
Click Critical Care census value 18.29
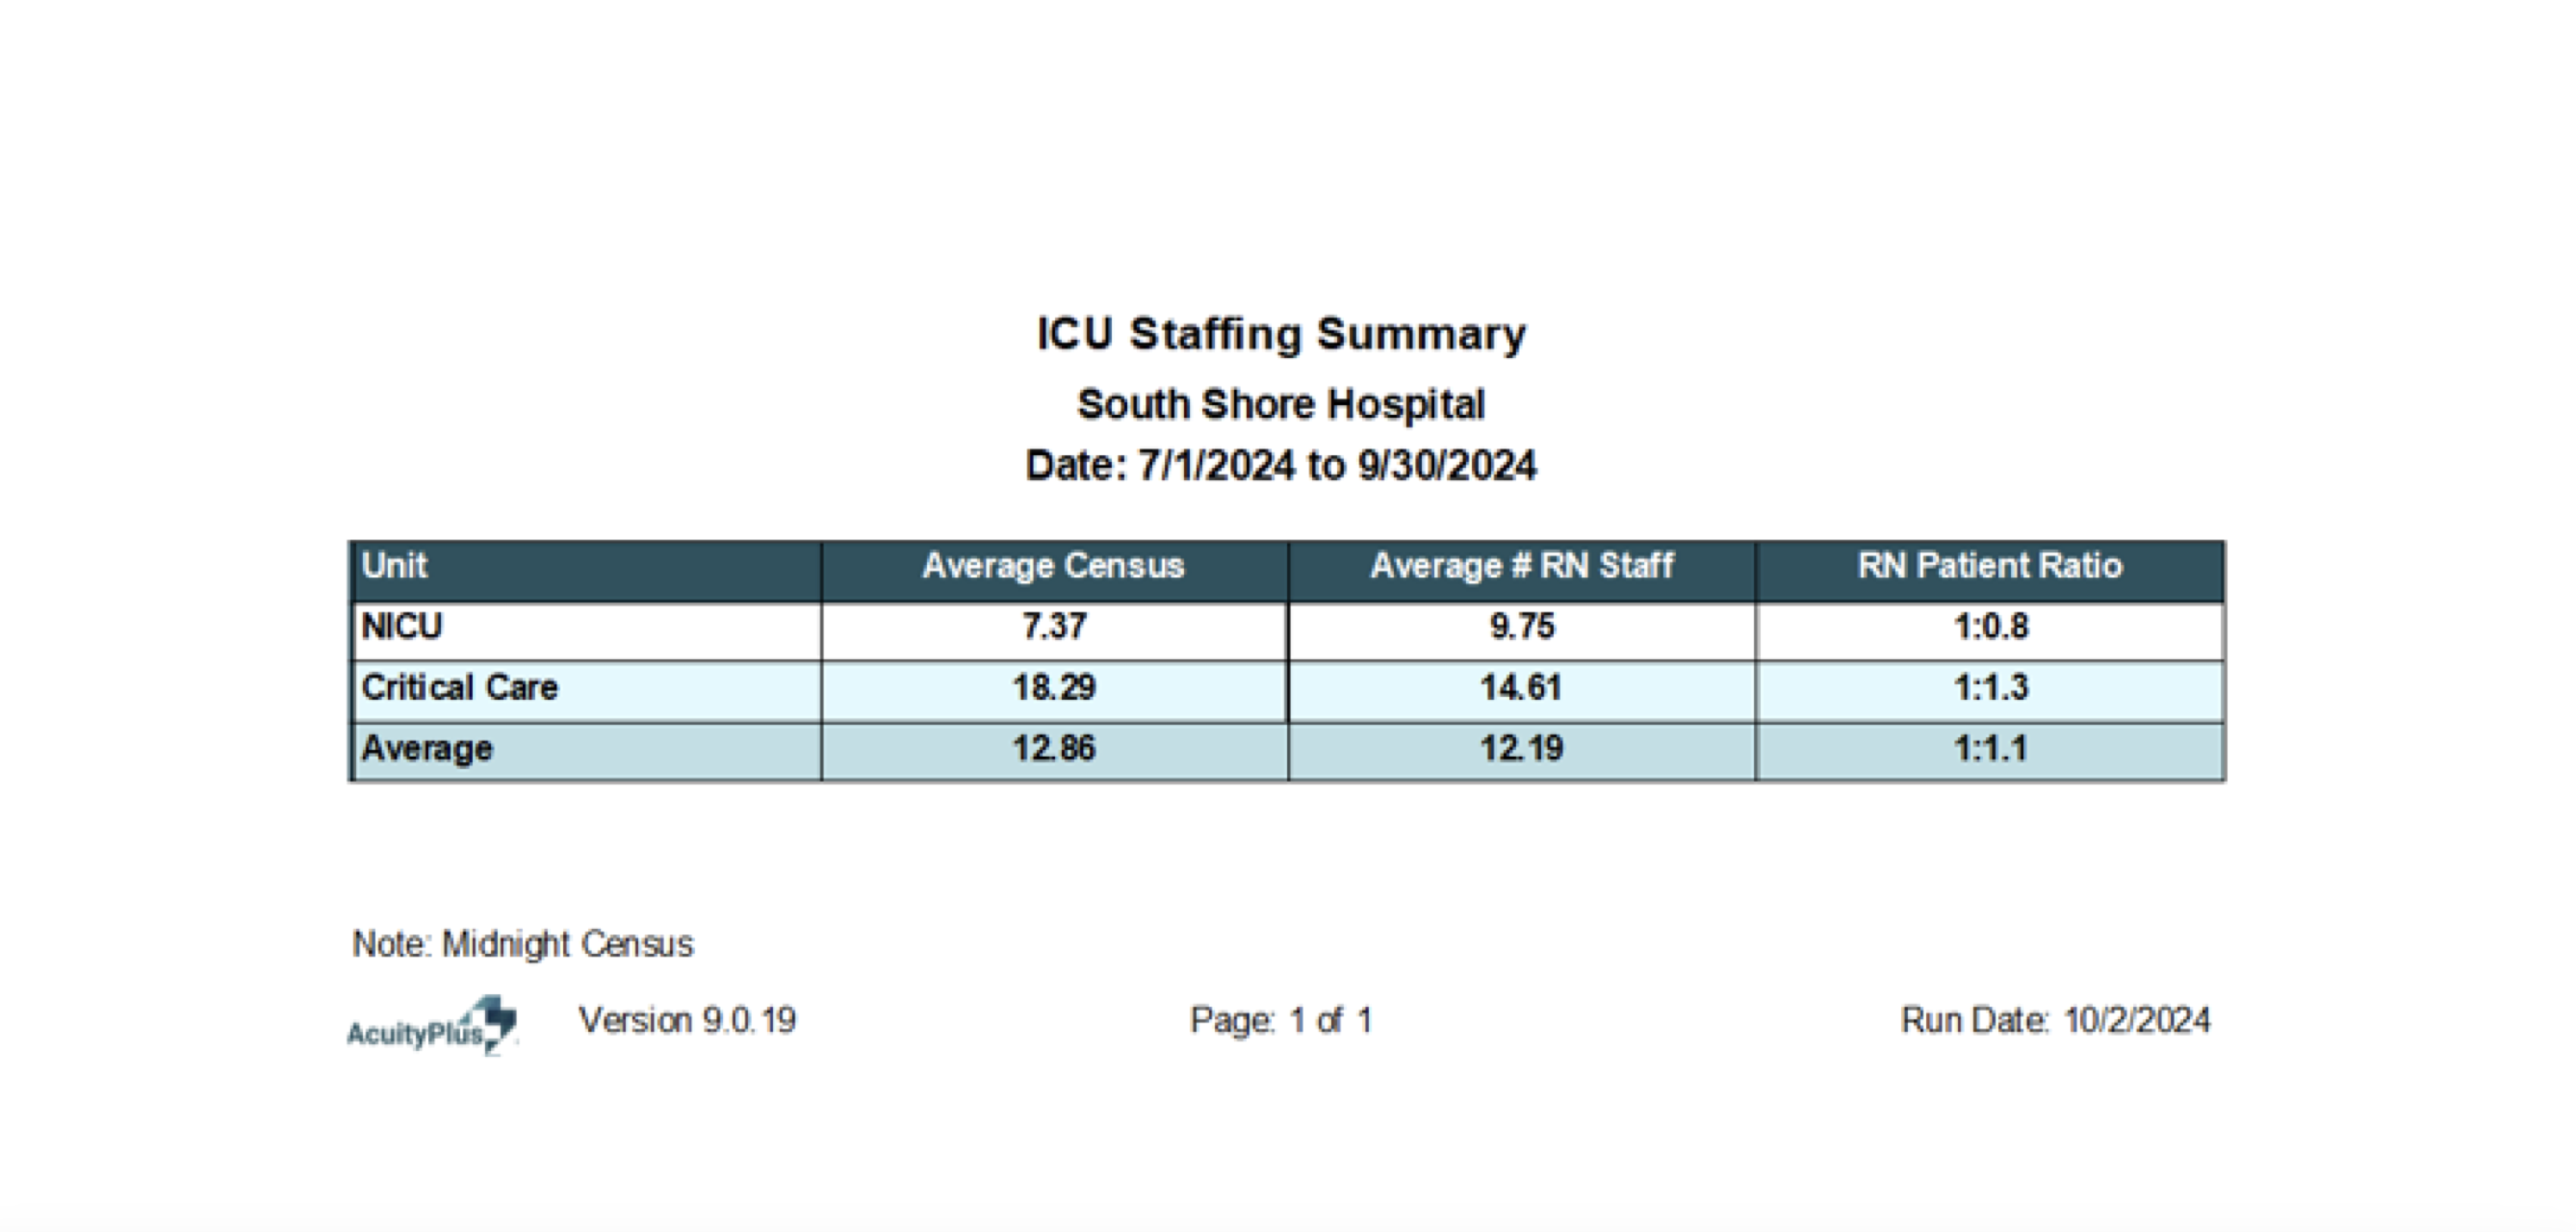pyautogui.click(x=1054, y=688)
